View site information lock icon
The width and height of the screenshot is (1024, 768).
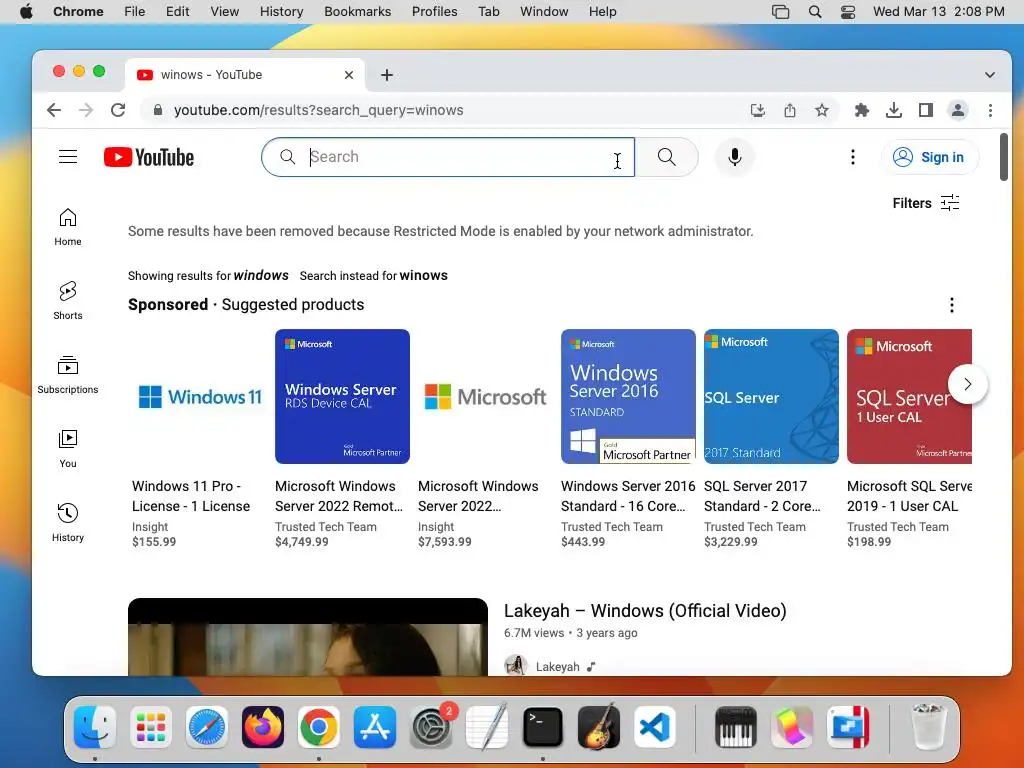pos(157,110)
